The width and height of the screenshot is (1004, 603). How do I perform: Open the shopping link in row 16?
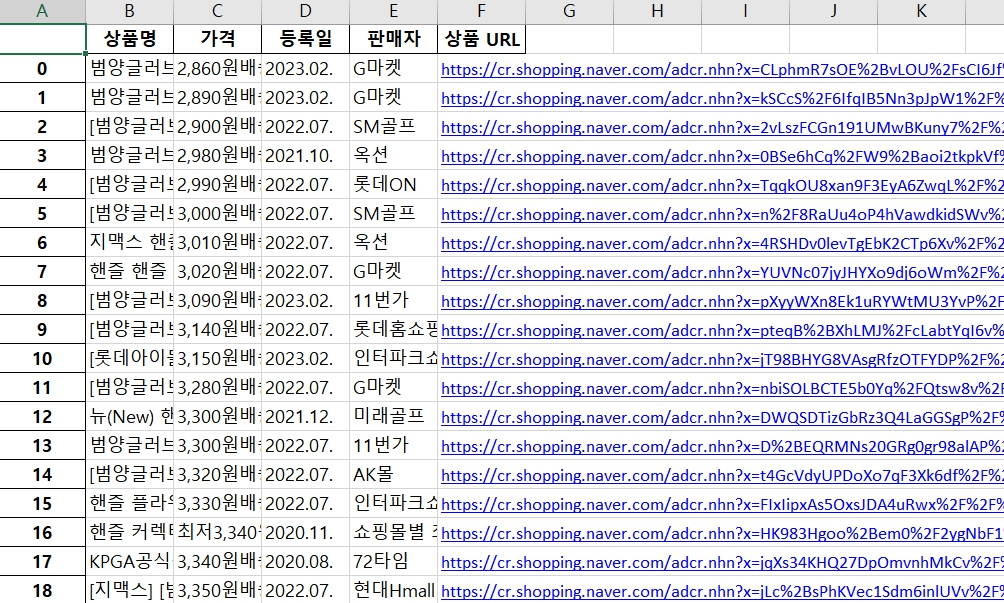click(x=722, y=533)
